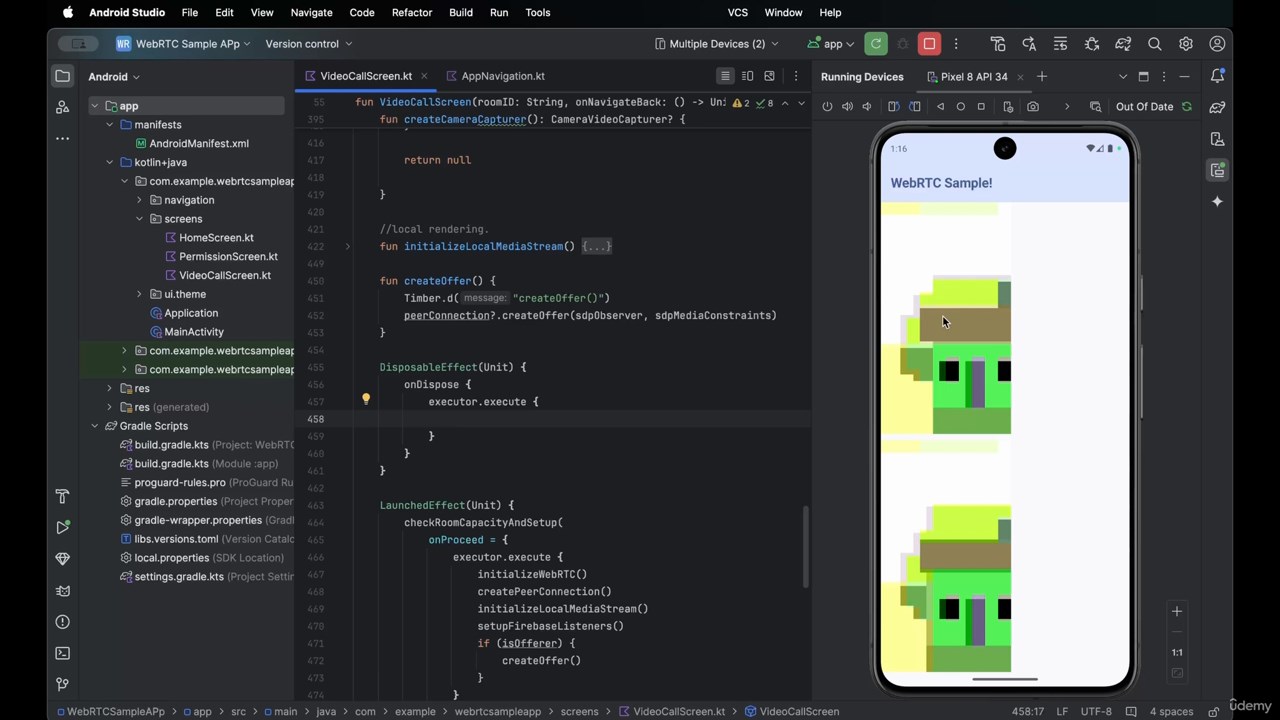Viewport: 1280px width, 720px height.
Task: Switch editor to Split view mode
Action: [747, 76]
